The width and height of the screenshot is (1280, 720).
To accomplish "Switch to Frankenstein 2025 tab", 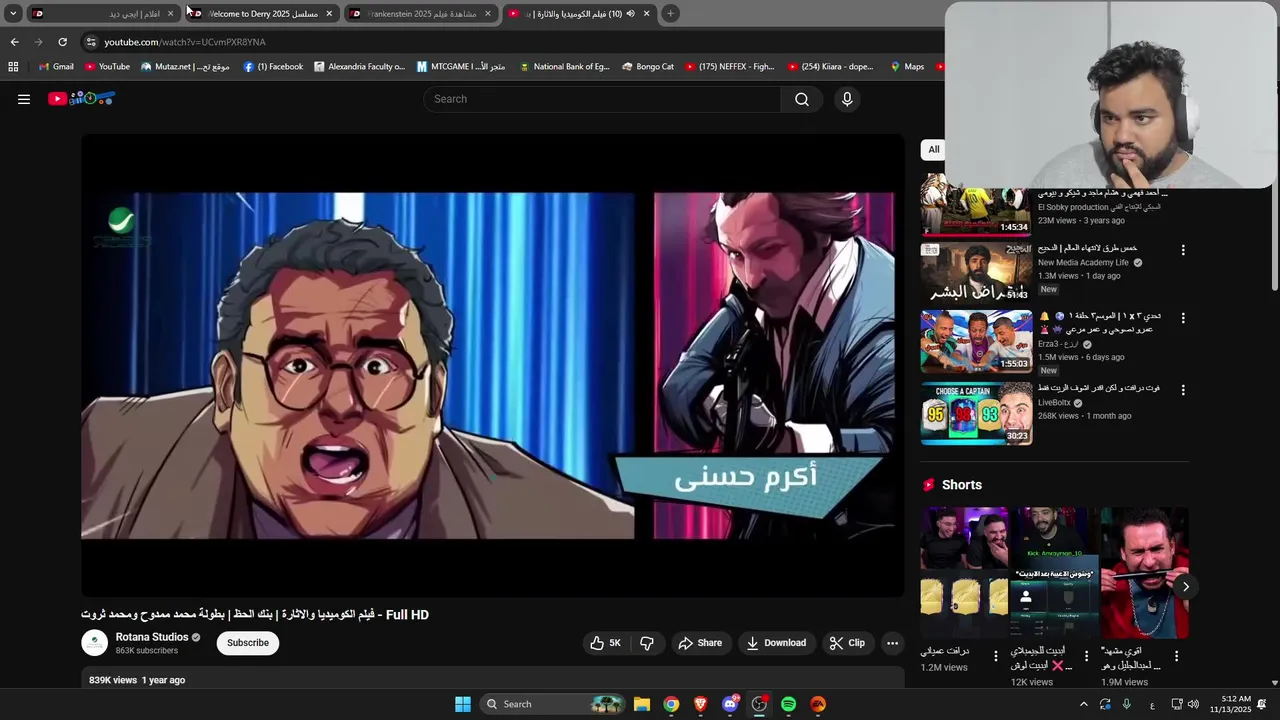I will (420, 13).
